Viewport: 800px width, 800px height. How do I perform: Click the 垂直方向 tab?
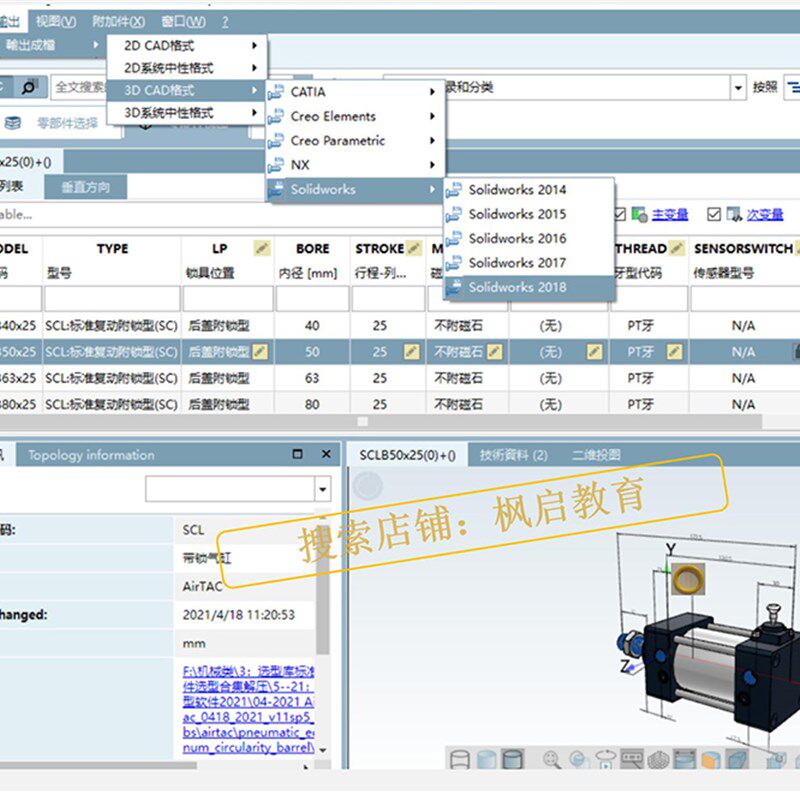tap(85, 187)
